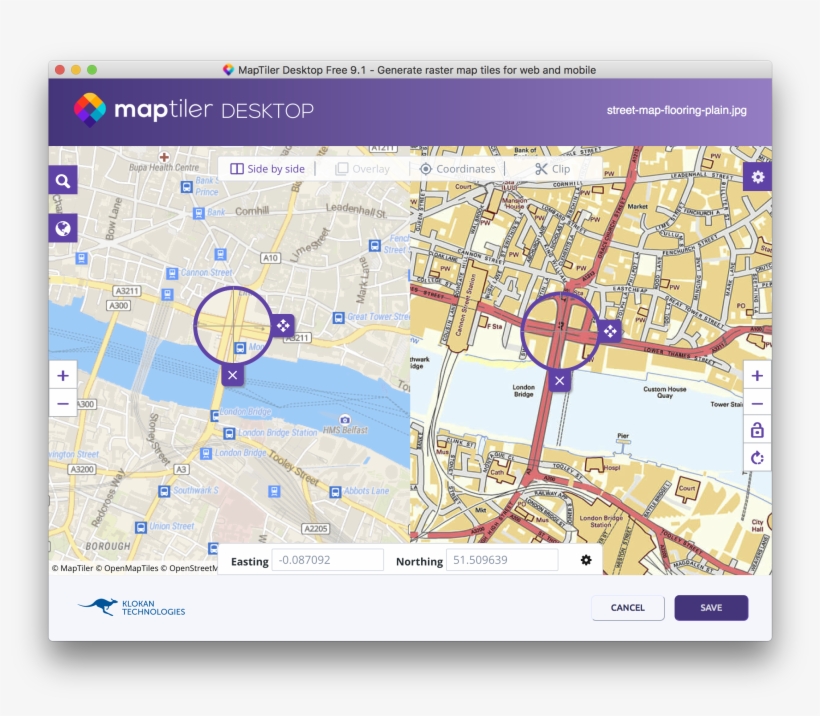Toggle the lock icon on right map
This screenshot has height=716, width=820.
coord(757,430)
